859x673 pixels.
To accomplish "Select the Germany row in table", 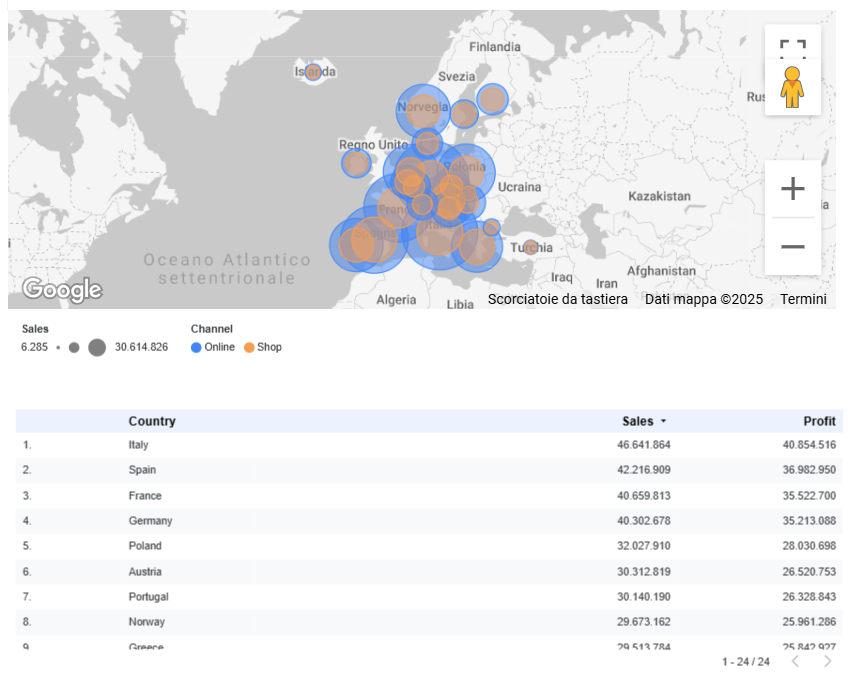I will 150,521.
